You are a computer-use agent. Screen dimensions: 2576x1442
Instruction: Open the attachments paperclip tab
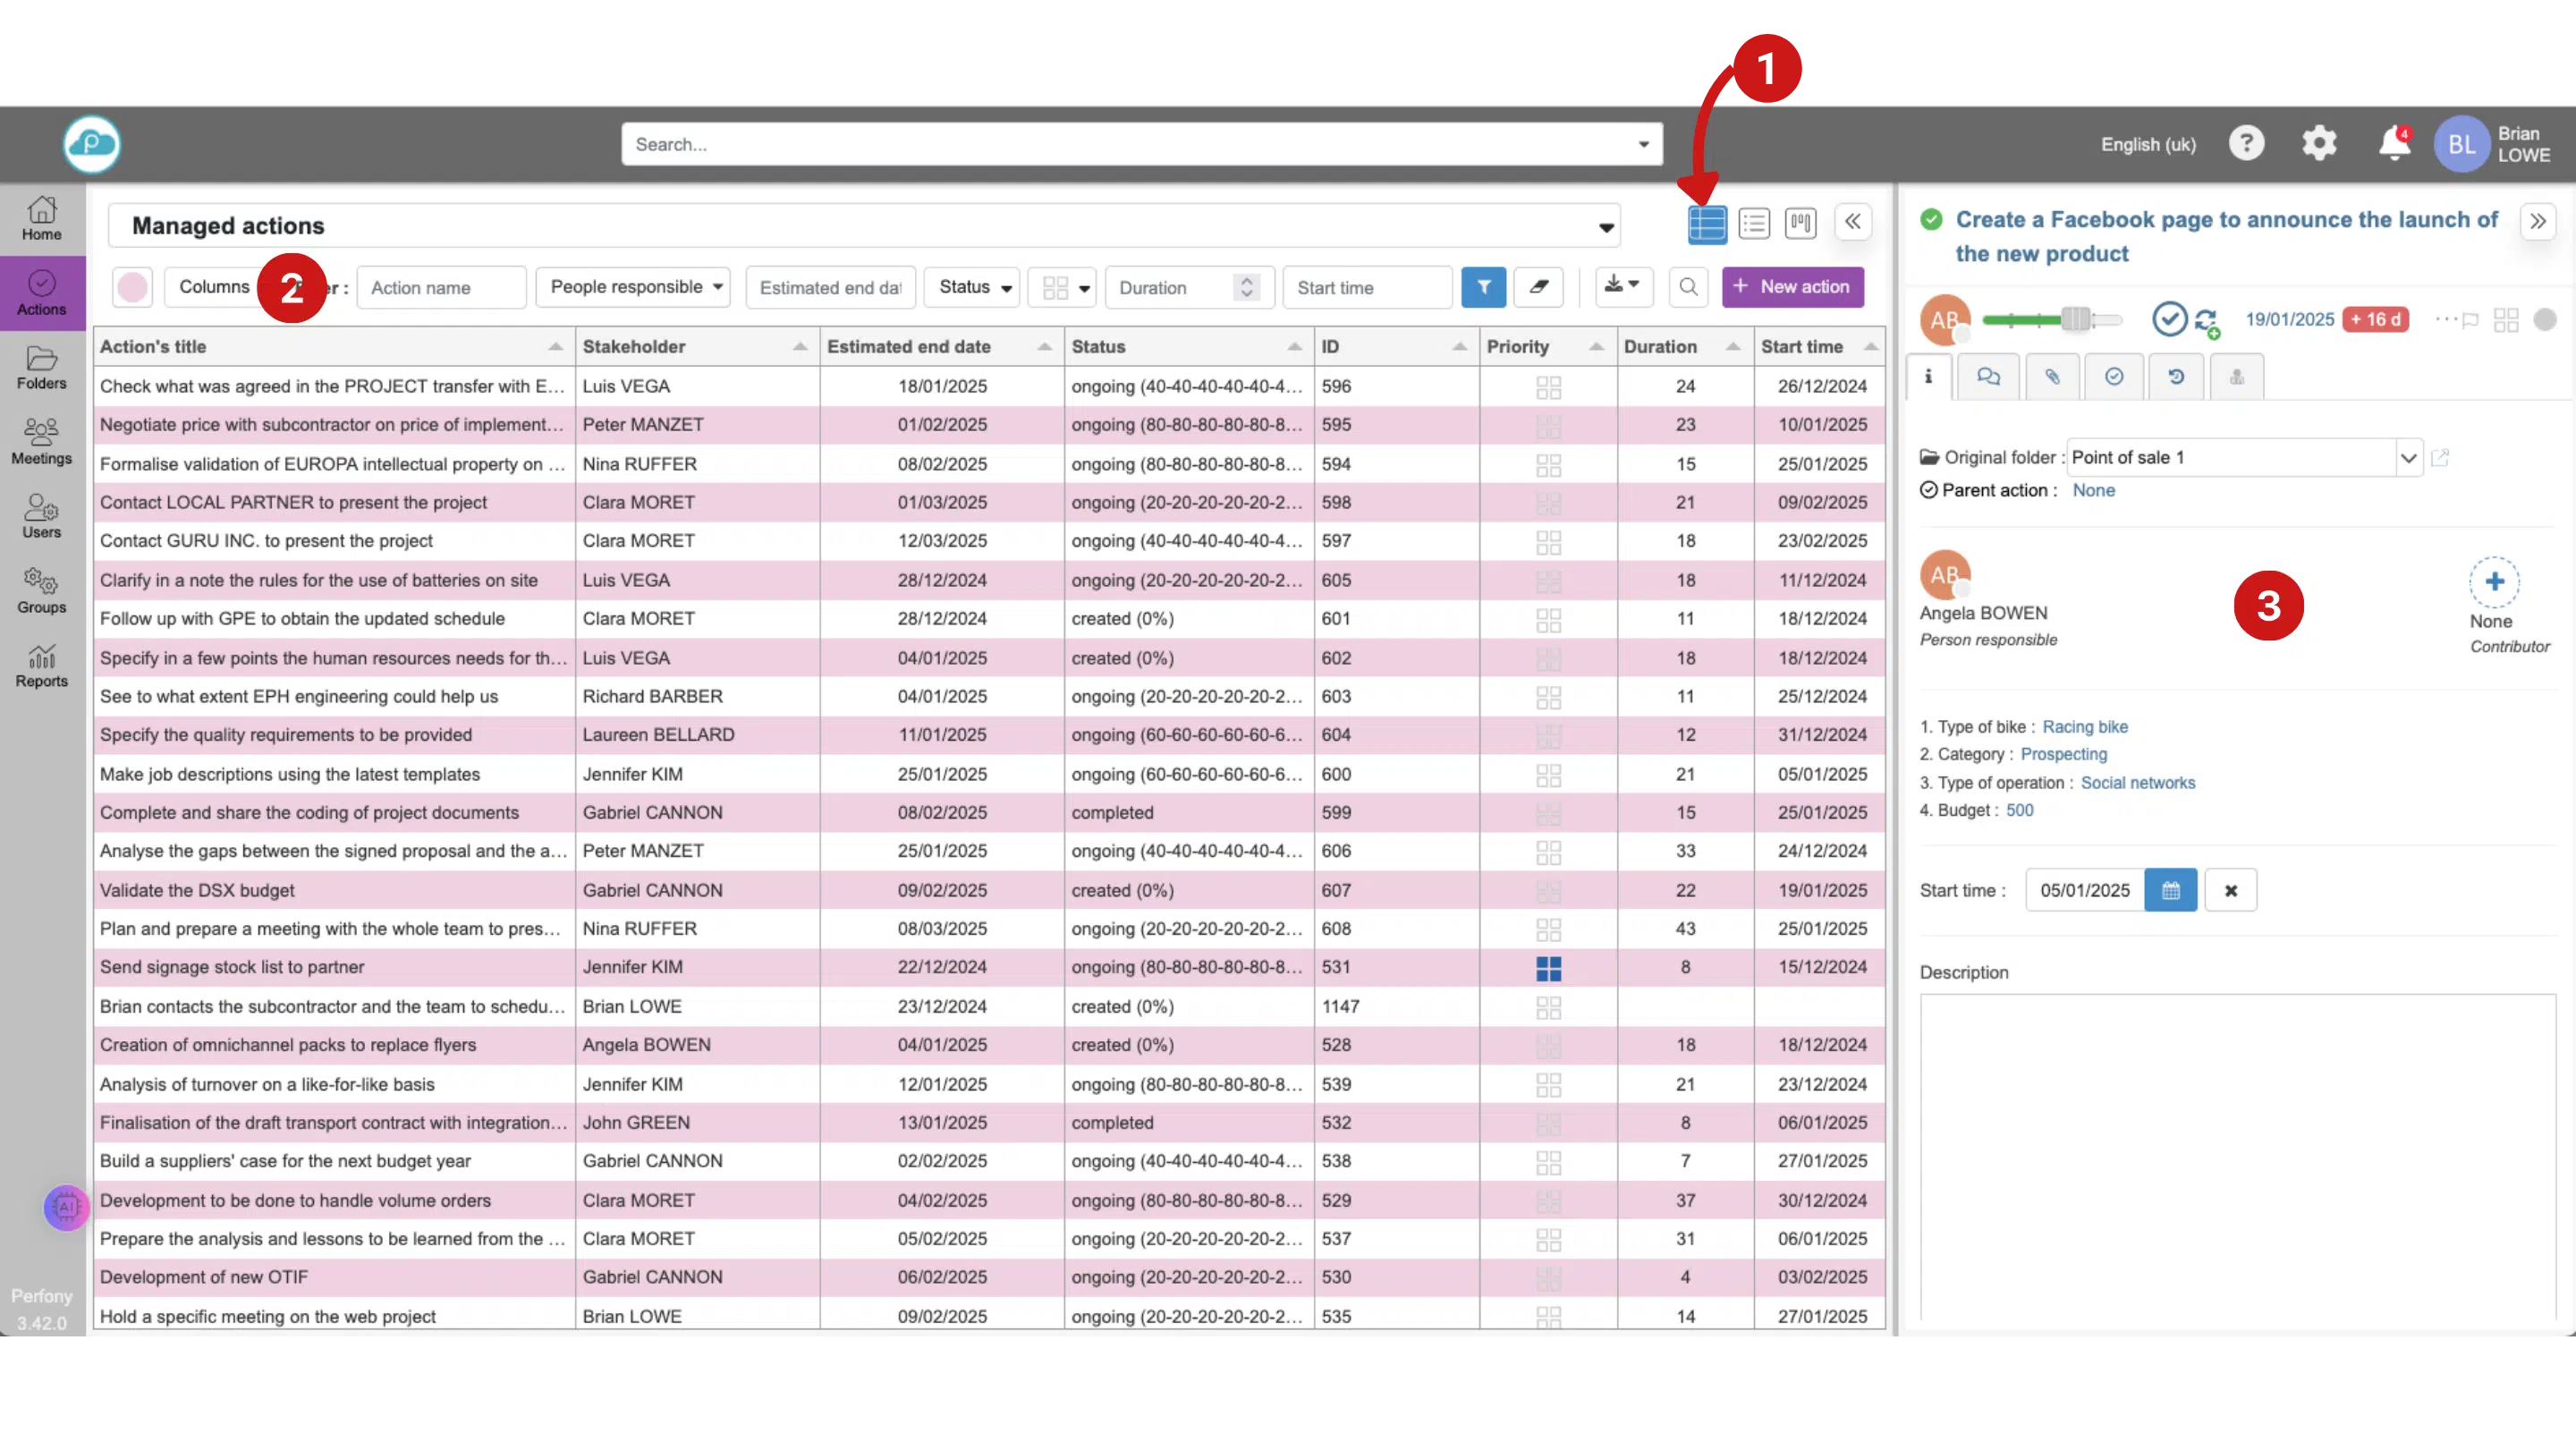pos(2051,377)
